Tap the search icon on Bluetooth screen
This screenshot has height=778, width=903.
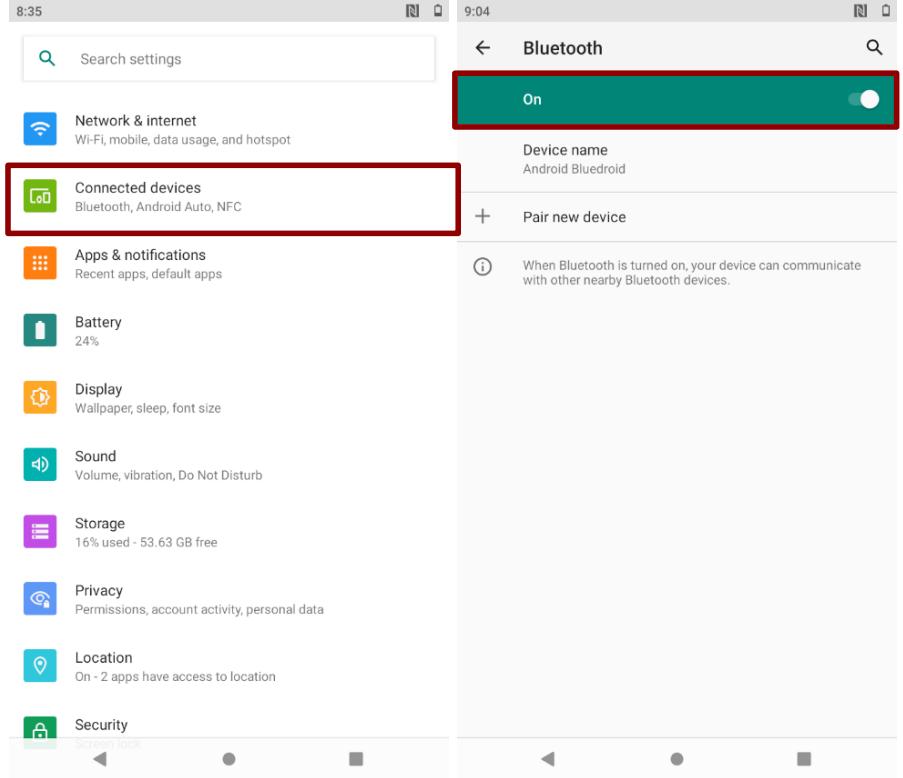coord(874,47)
